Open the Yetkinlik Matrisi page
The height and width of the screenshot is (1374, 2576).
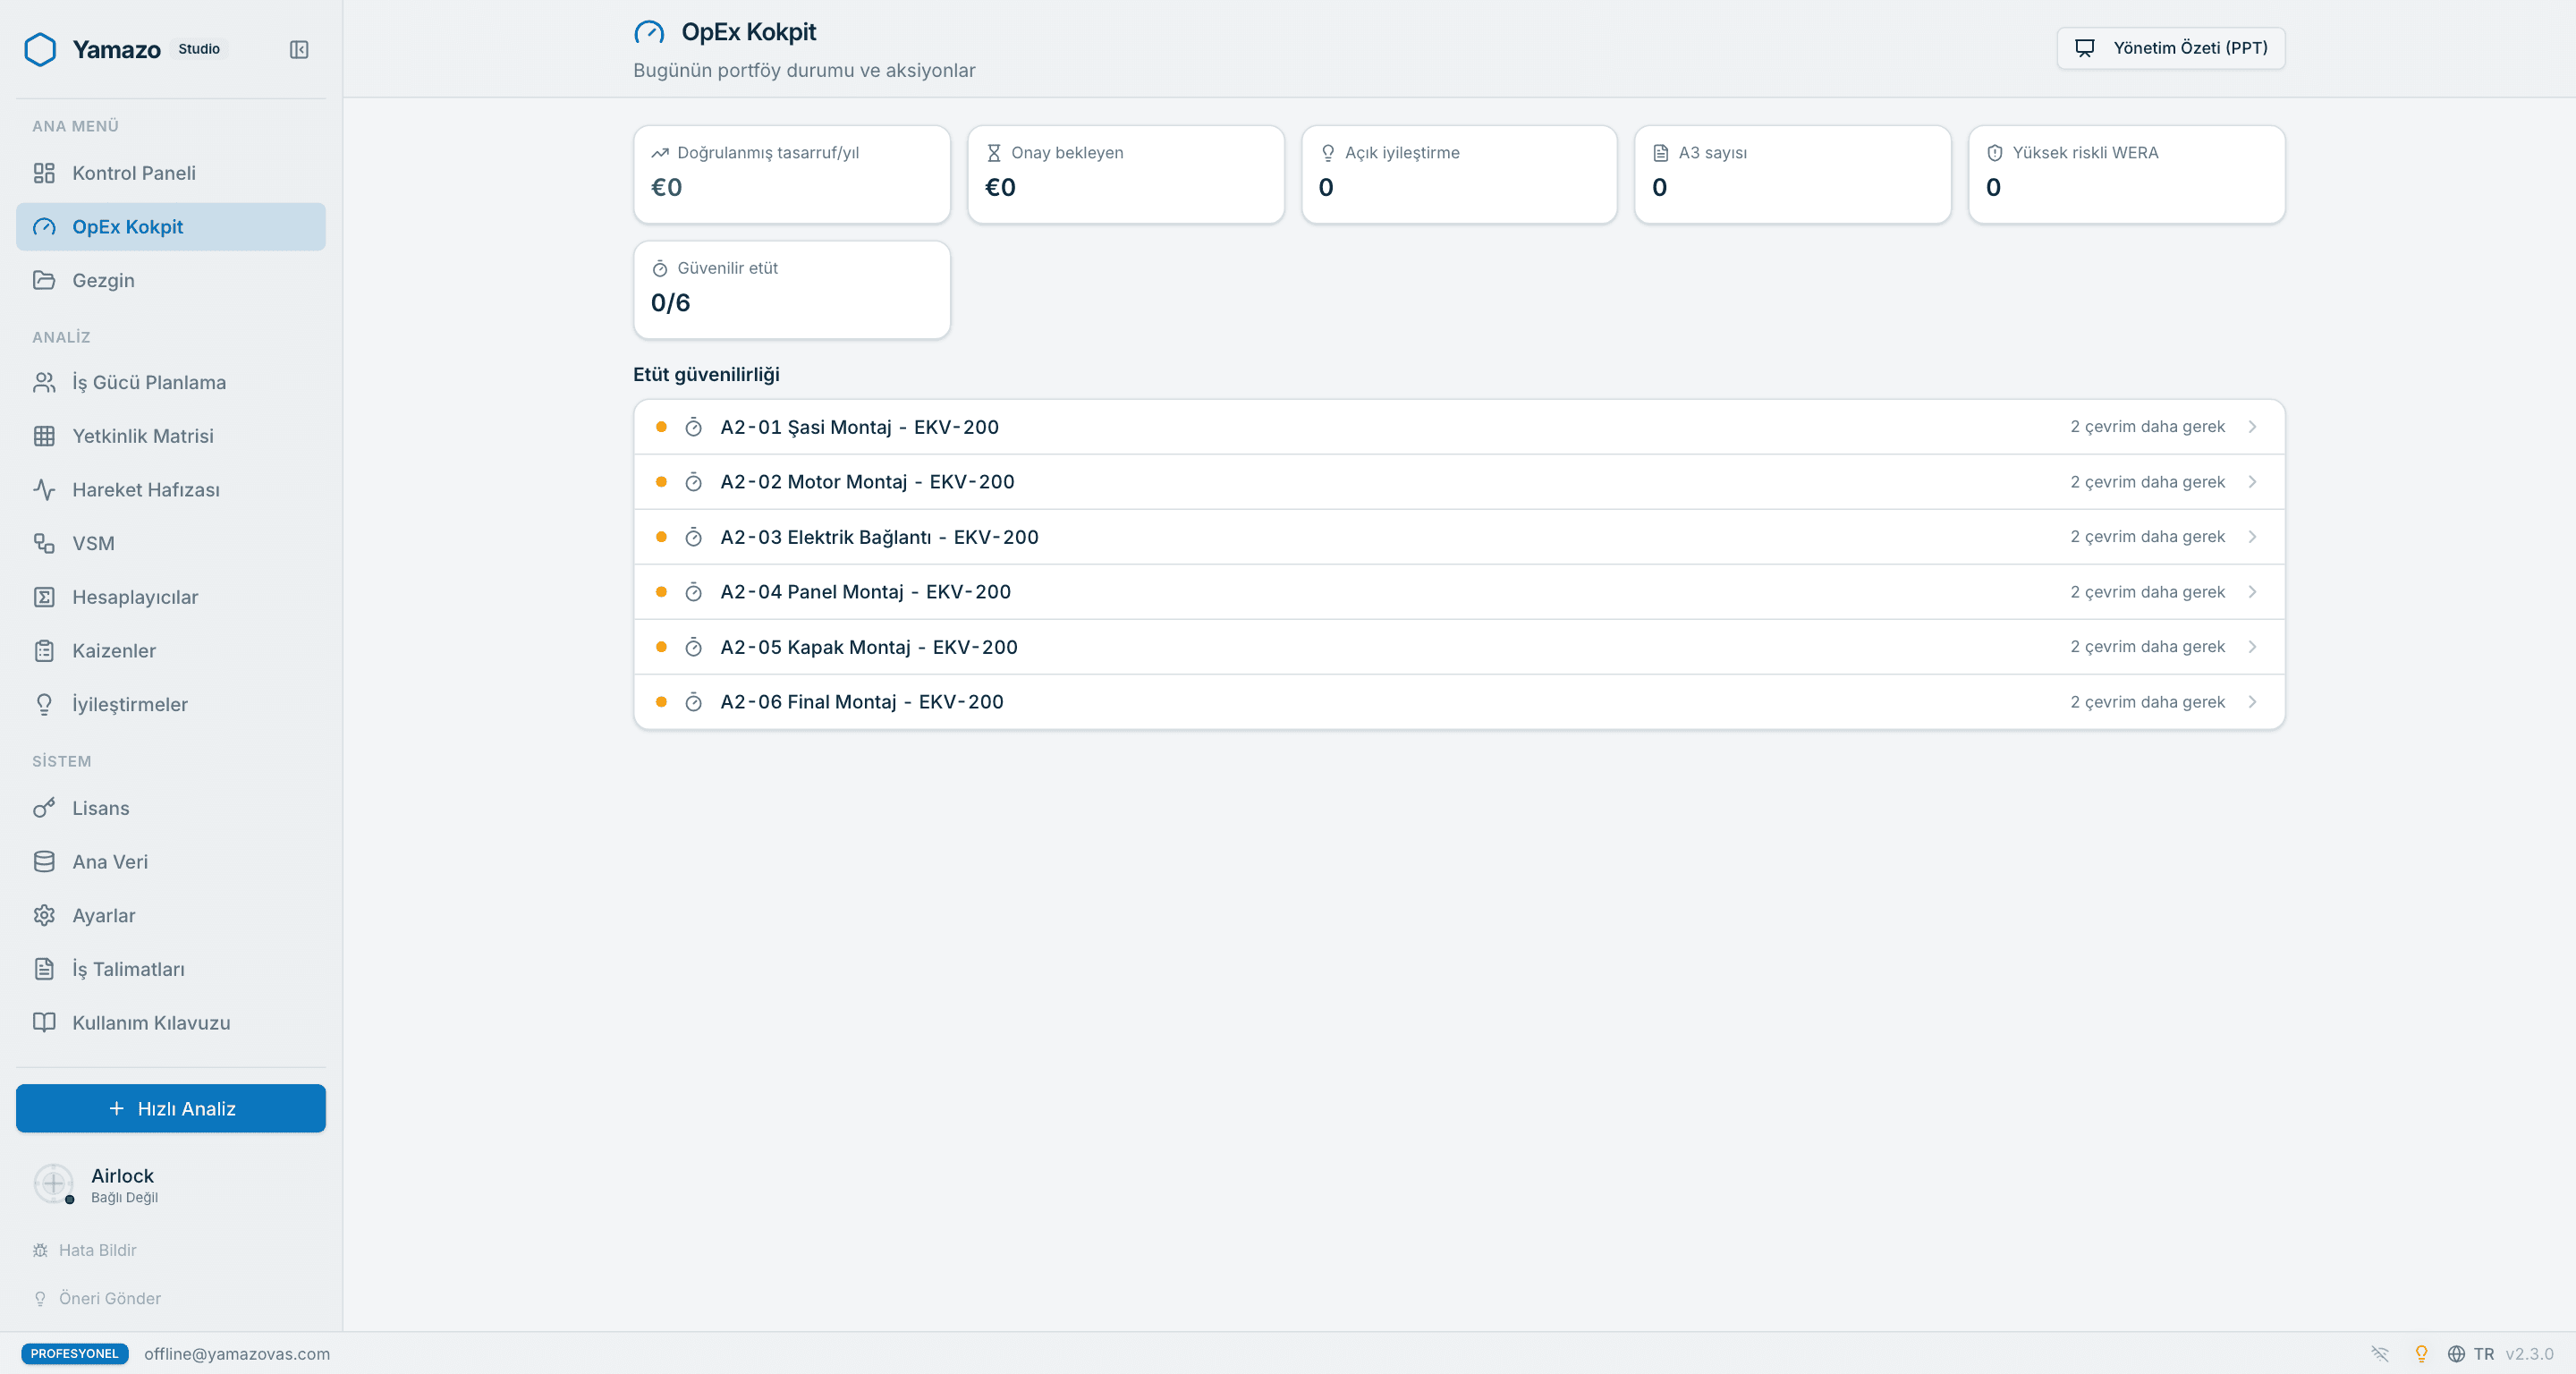click(x=171, y=436)
